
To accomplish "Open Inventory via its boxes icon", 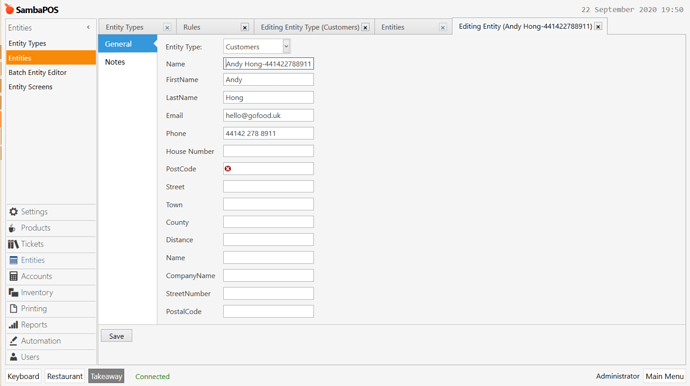I will coord(14,292).
